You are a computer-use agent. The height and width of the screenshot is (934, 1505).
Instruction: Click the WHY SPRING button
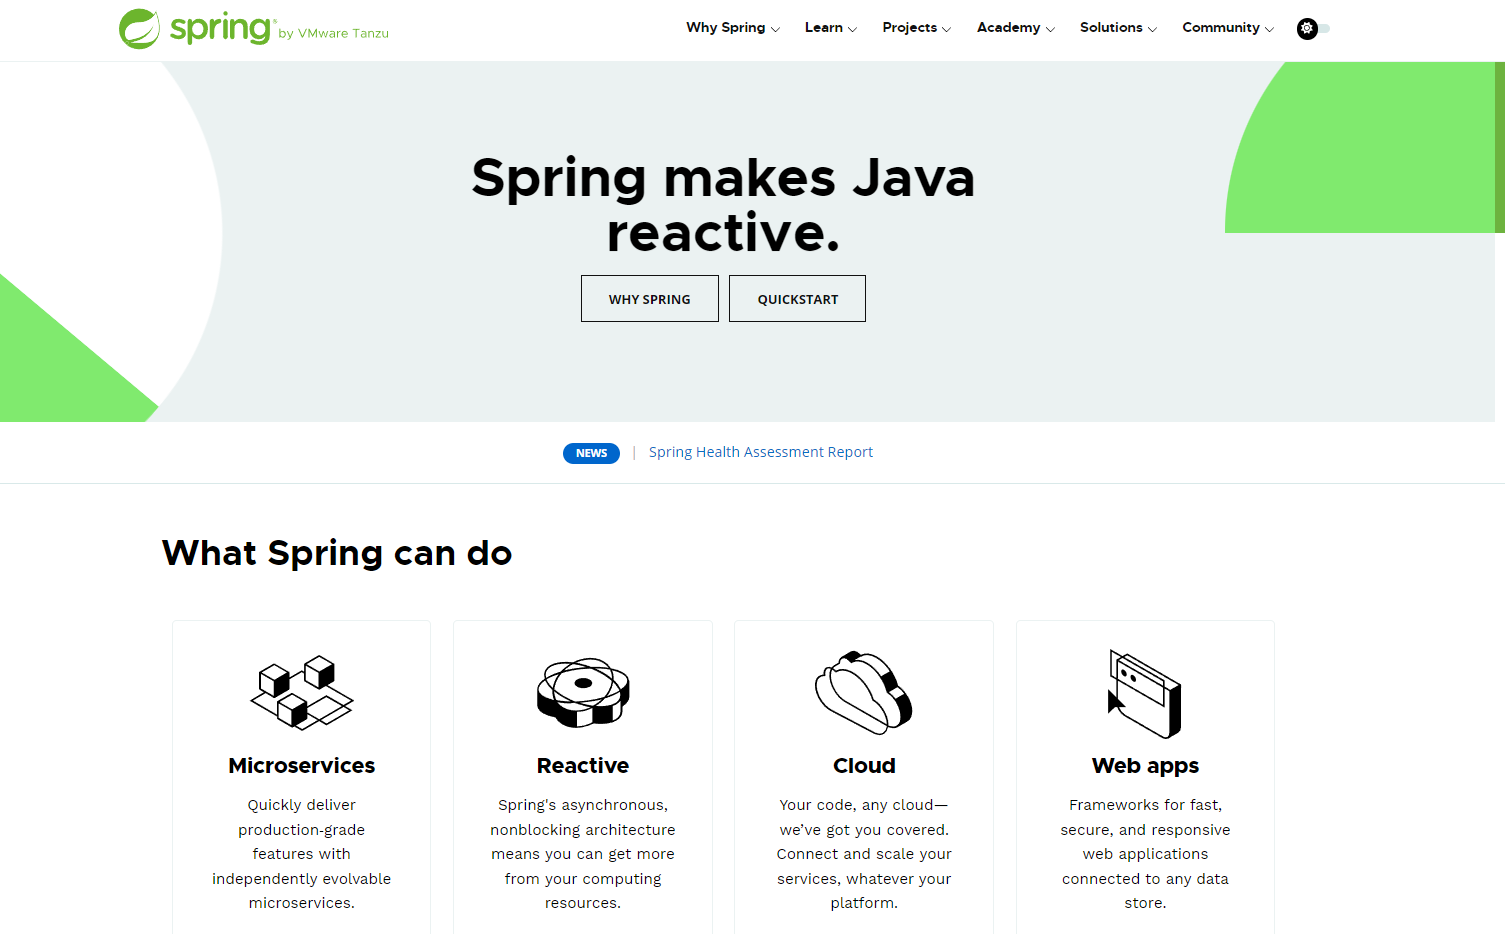[650, 299]
